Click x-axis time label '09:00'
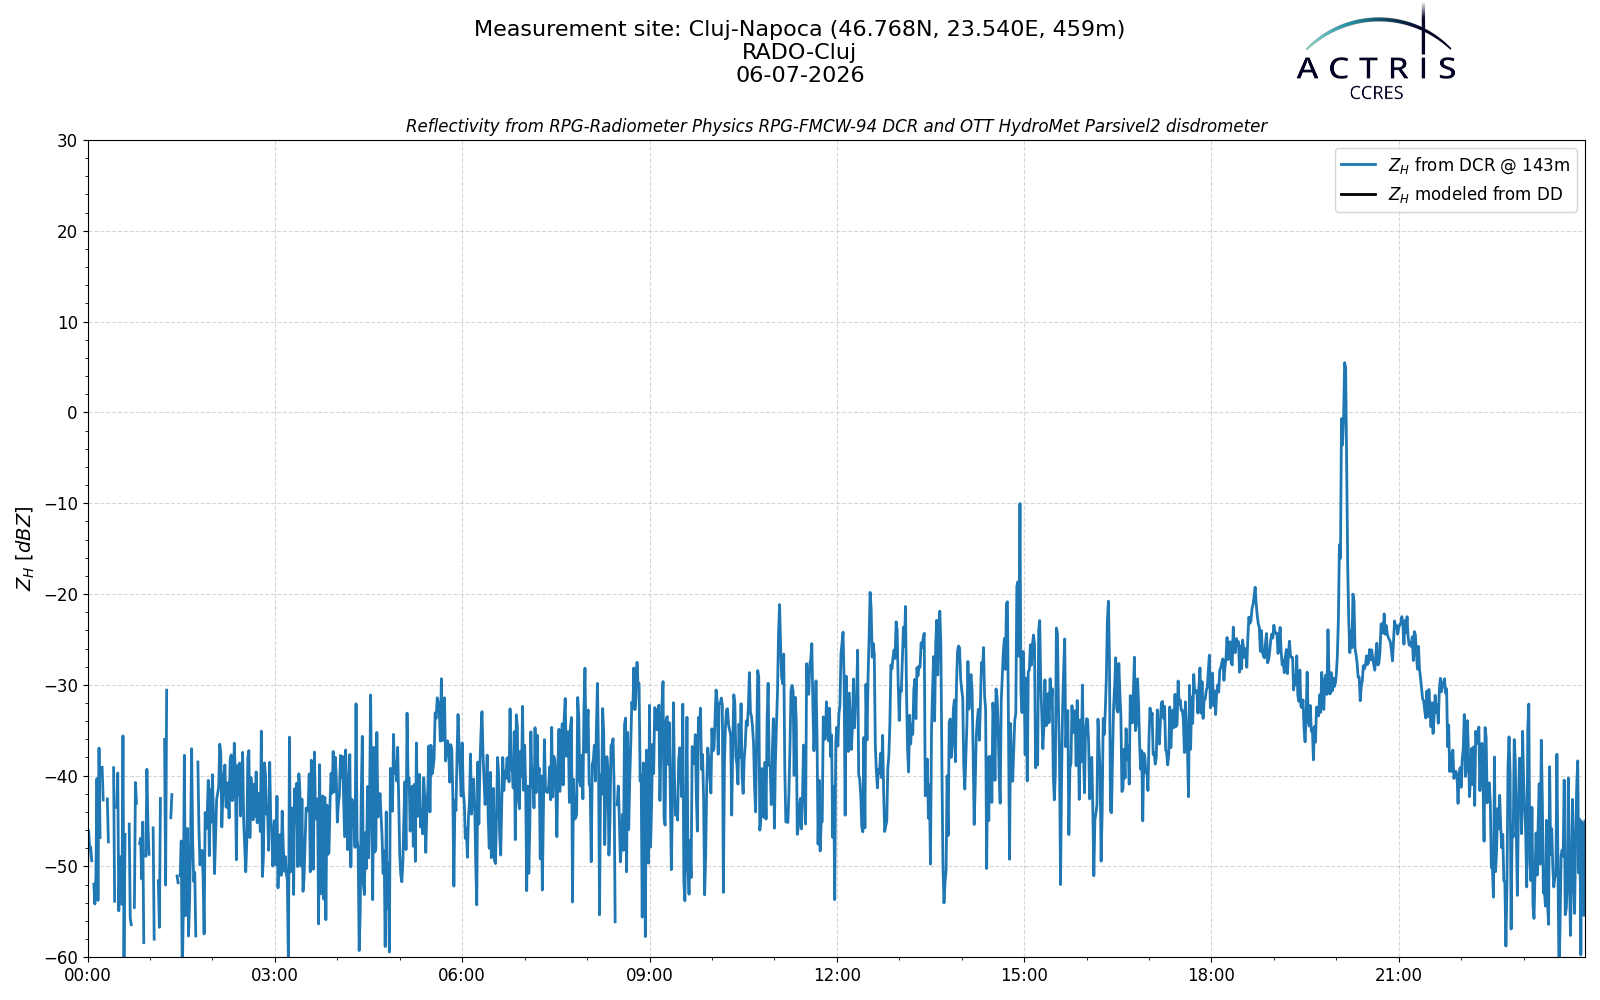1600x1000 pixels. coord(649,976)
